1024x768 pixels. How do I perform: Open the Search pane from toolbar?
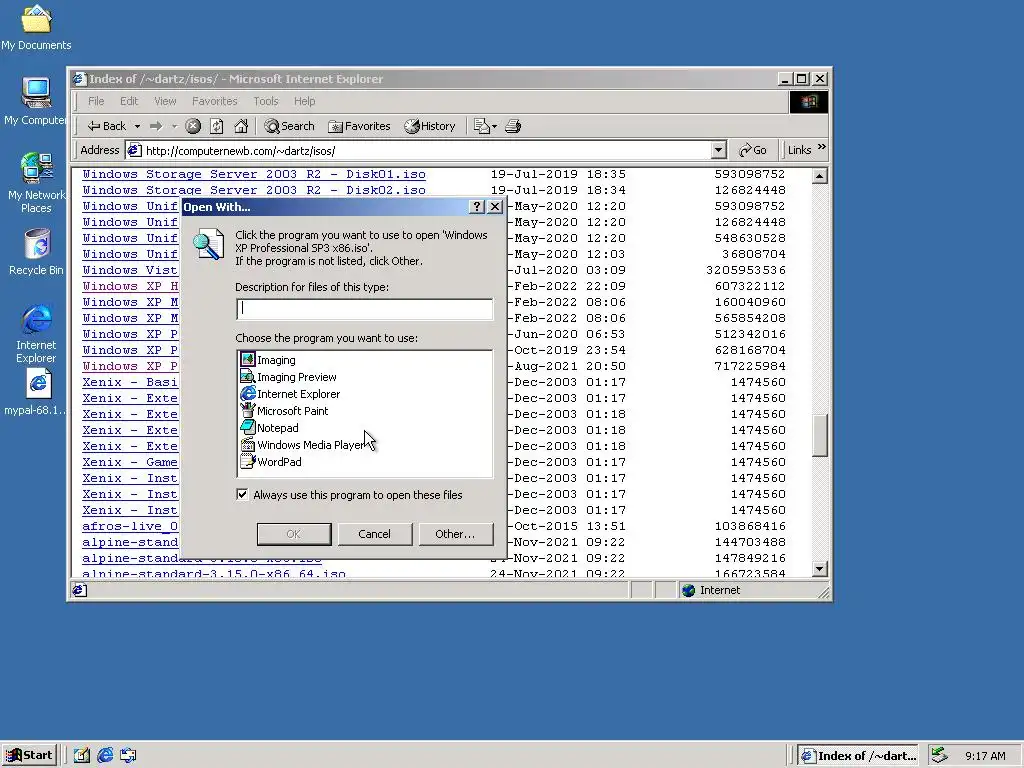289,126
